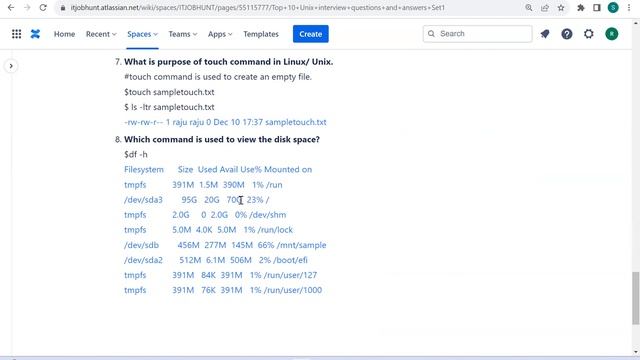Click the zoom magnifier icon in the address bar

coord(529,8)
